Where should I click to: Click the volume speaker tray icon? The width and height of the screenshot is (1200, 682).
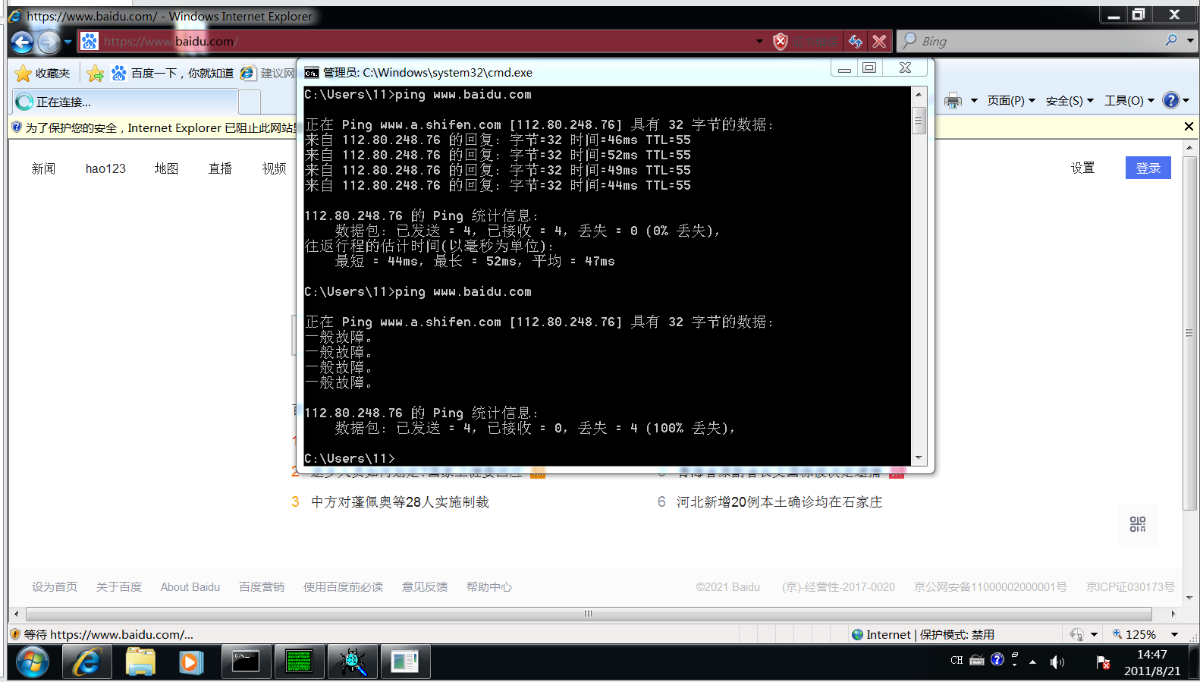coord(1058,662)
